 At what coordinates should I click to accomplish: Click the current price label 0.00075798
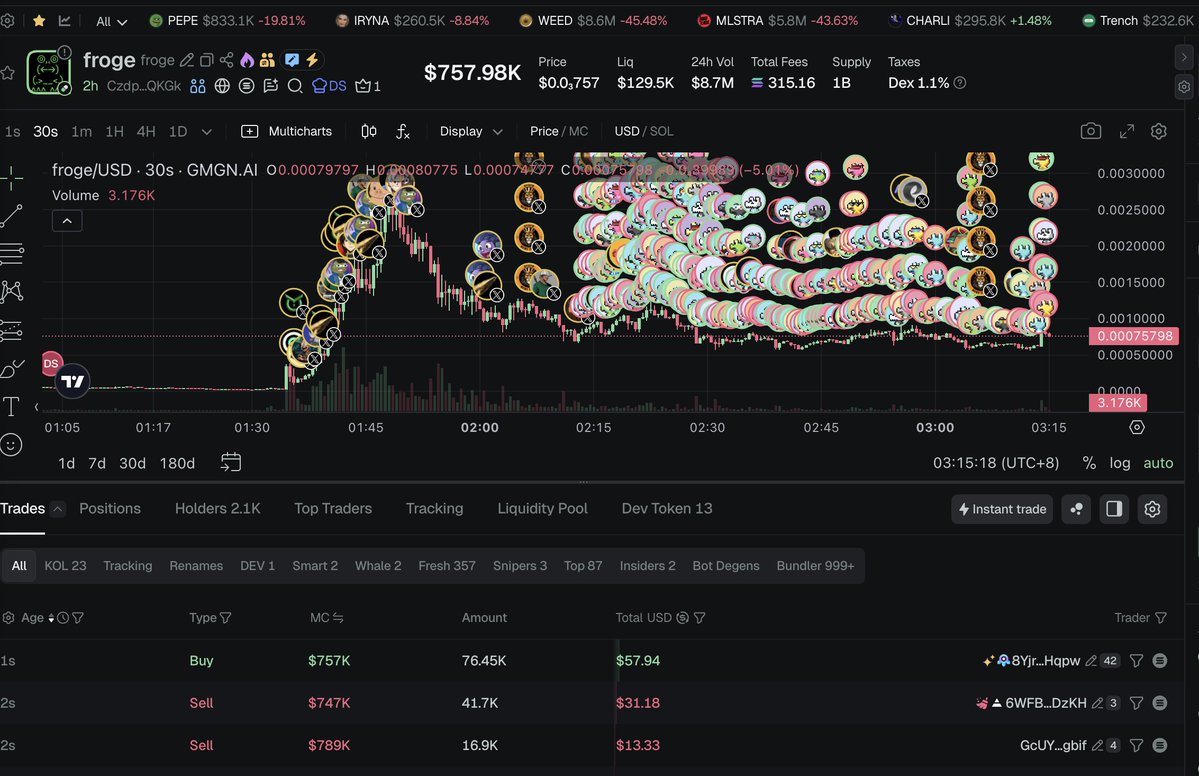pos(1134,336)
